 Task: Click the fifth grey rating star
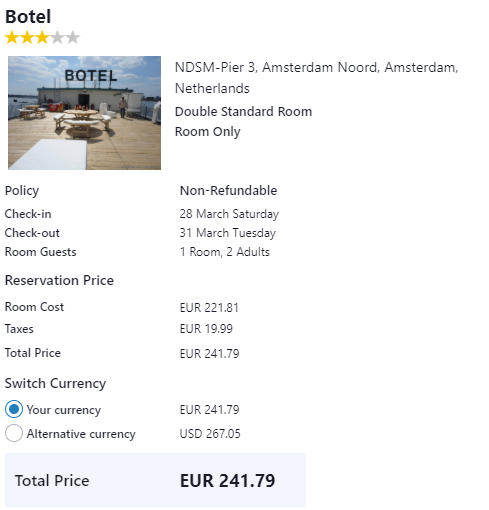tap(73, 37)
